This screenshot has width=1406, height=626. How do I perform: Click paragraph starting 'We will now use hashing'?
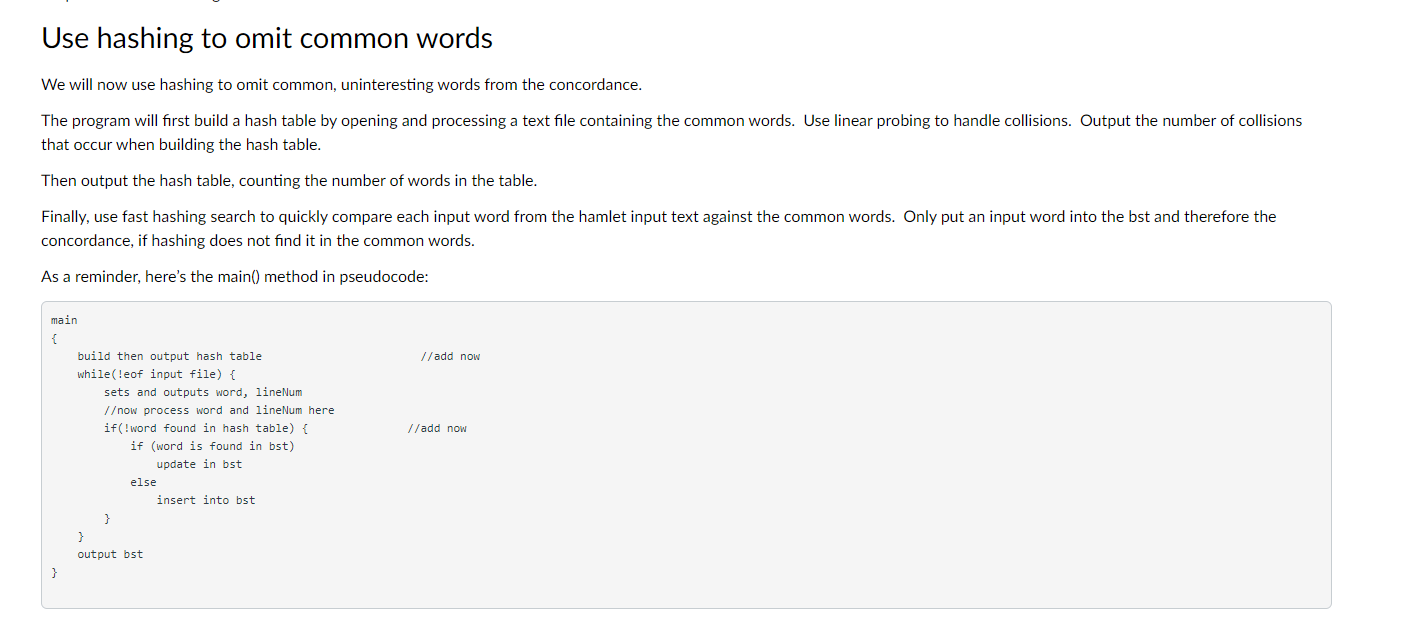(x=341, y=85)
